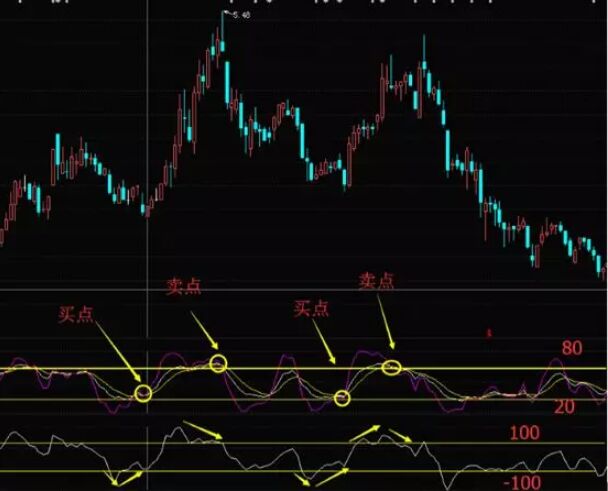
Task: Click the leftmost 卖点 red text label
Action: pyautogui.click(x=185, y=288)
